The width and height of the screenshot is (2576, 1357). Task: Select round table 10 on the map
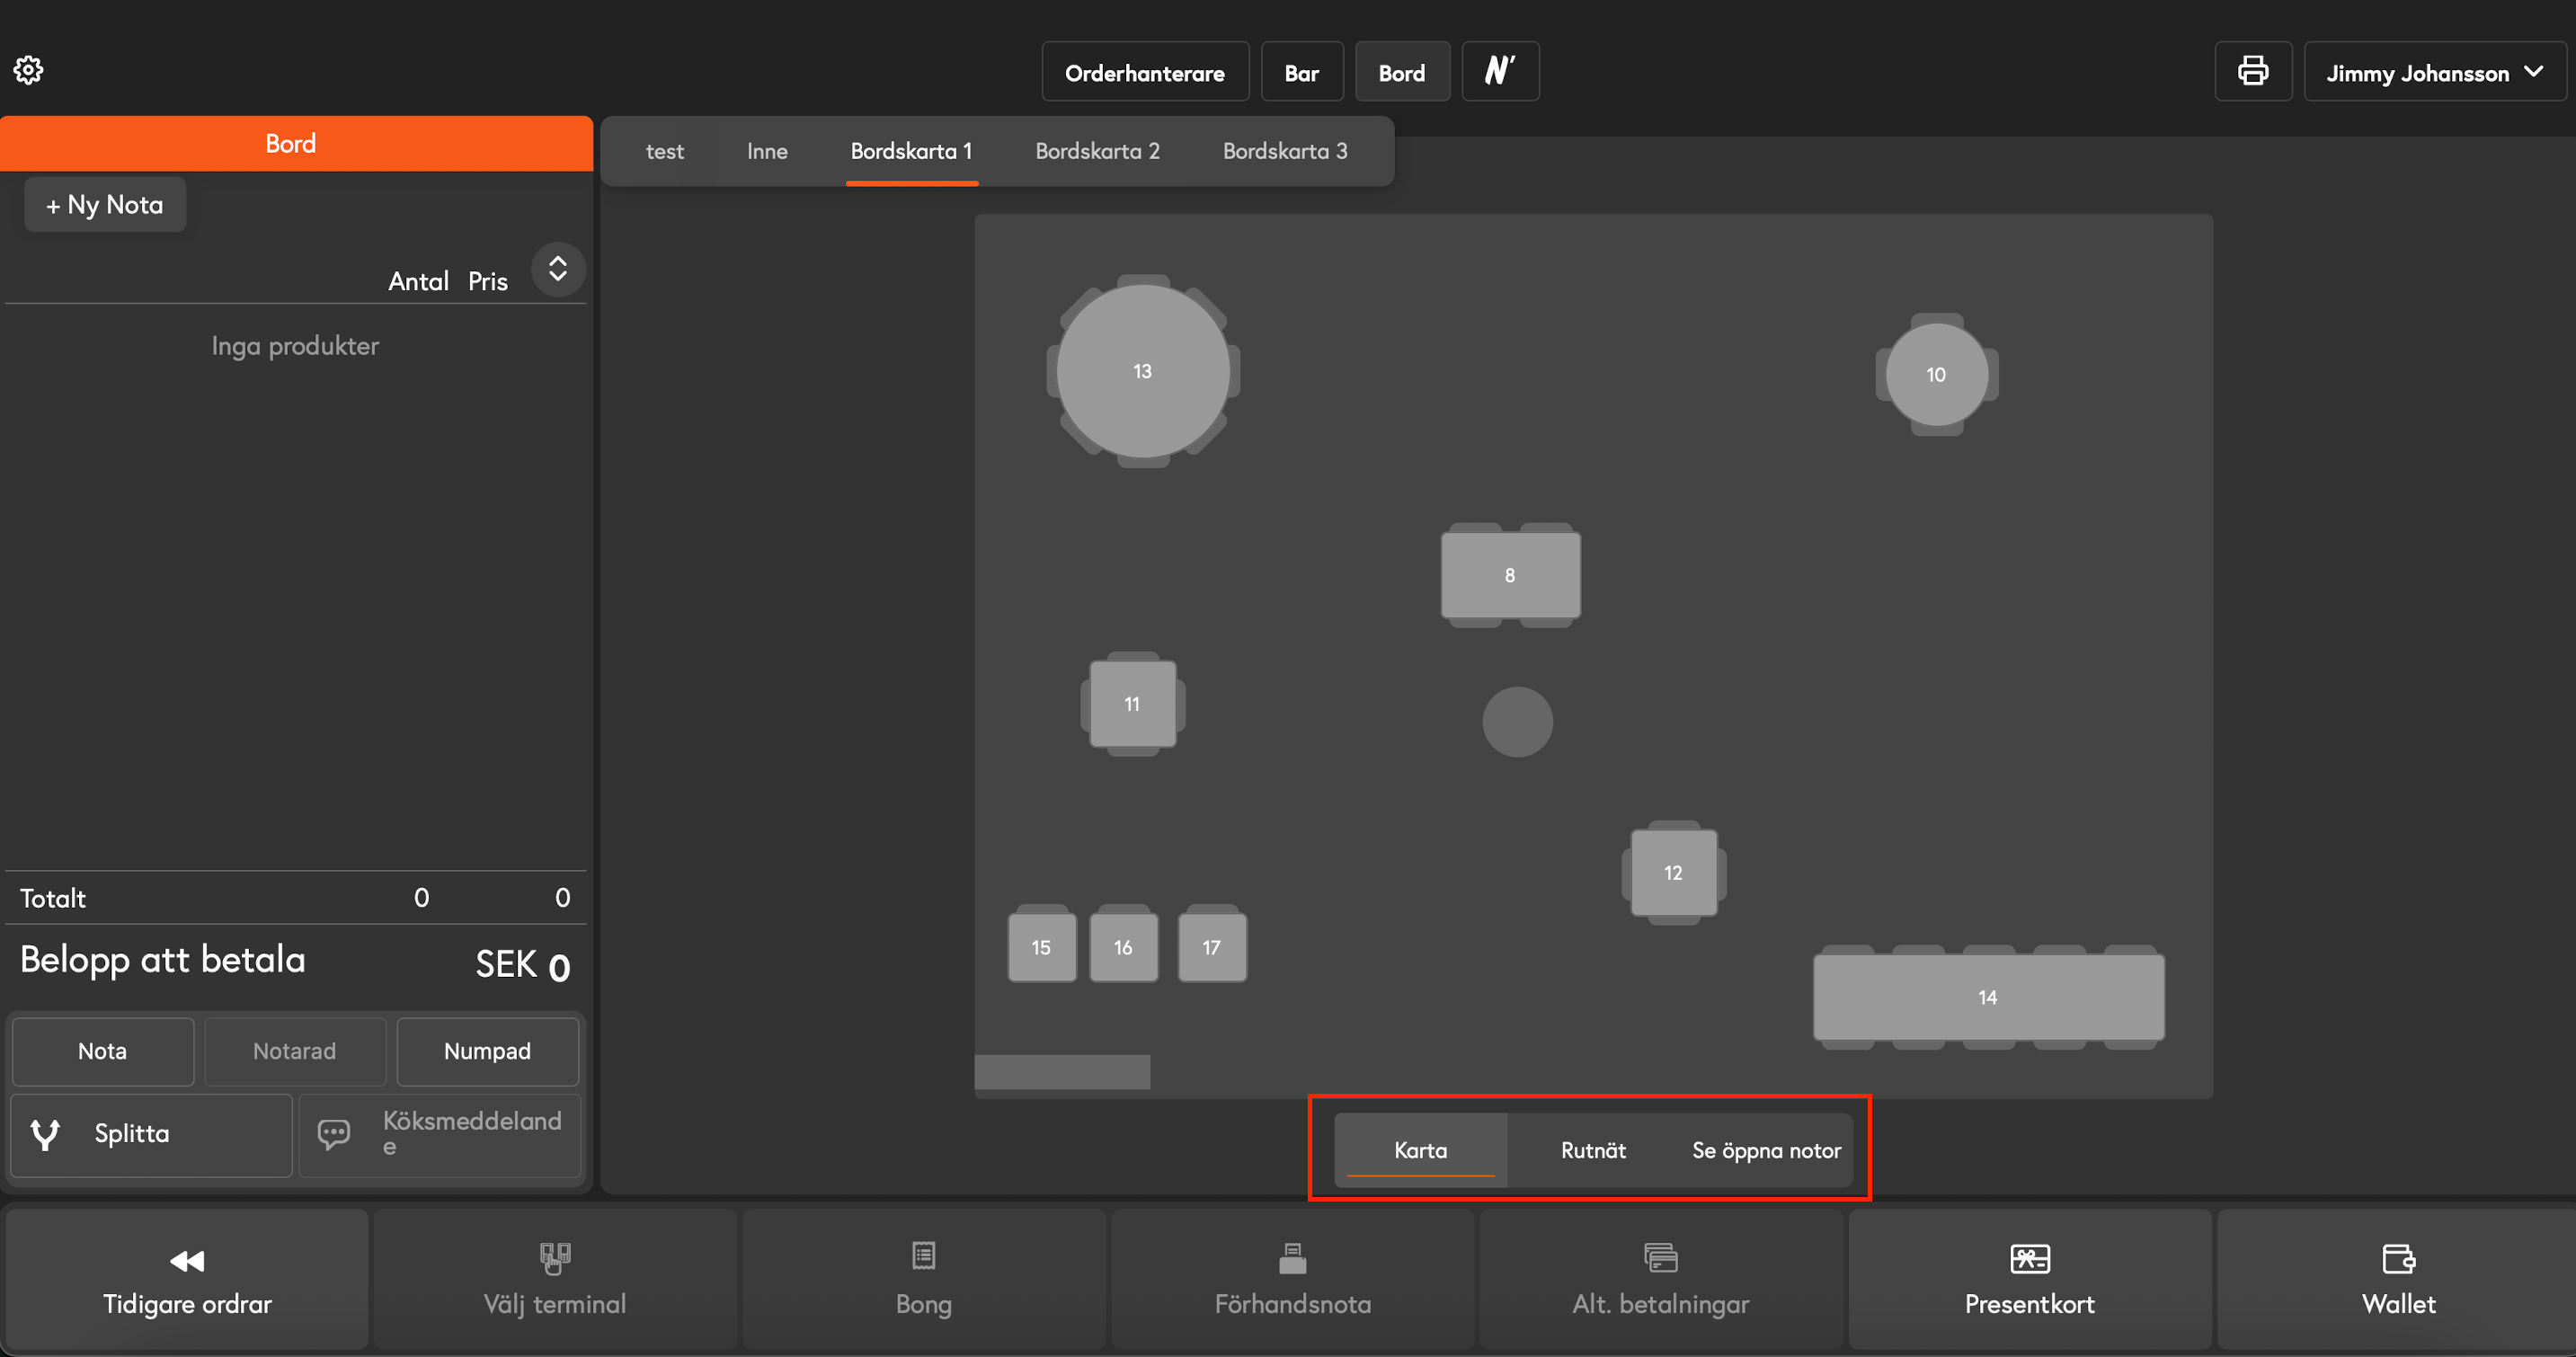(1937, 375)
